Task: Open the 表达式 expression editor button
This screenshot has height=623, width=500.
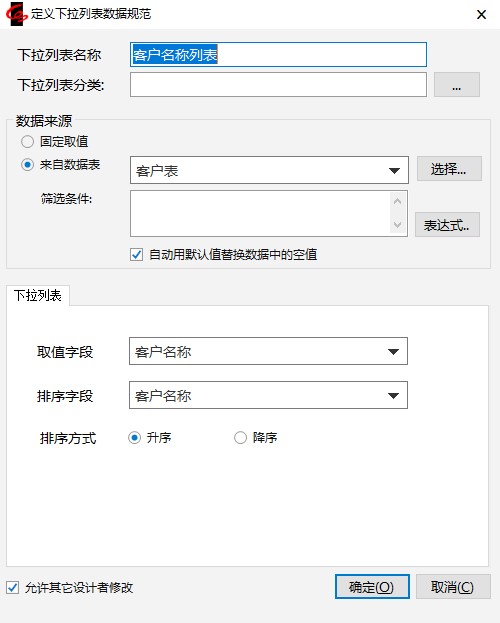Action: coord(447,225)
